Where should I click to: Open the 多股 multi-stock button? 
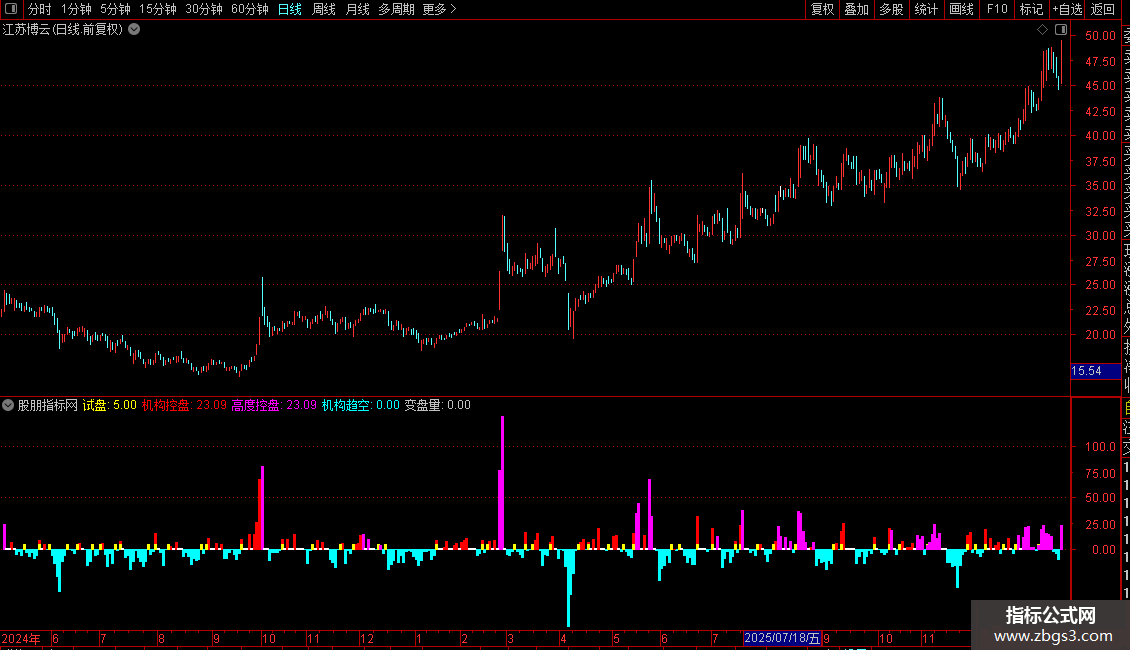coord(891,9)
